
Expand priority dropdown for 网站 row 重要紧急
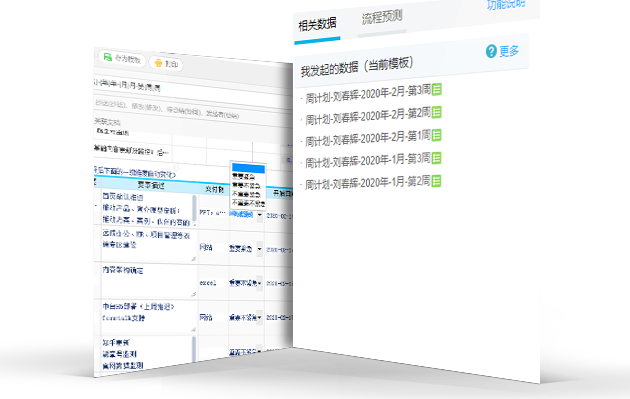(260, 249)
